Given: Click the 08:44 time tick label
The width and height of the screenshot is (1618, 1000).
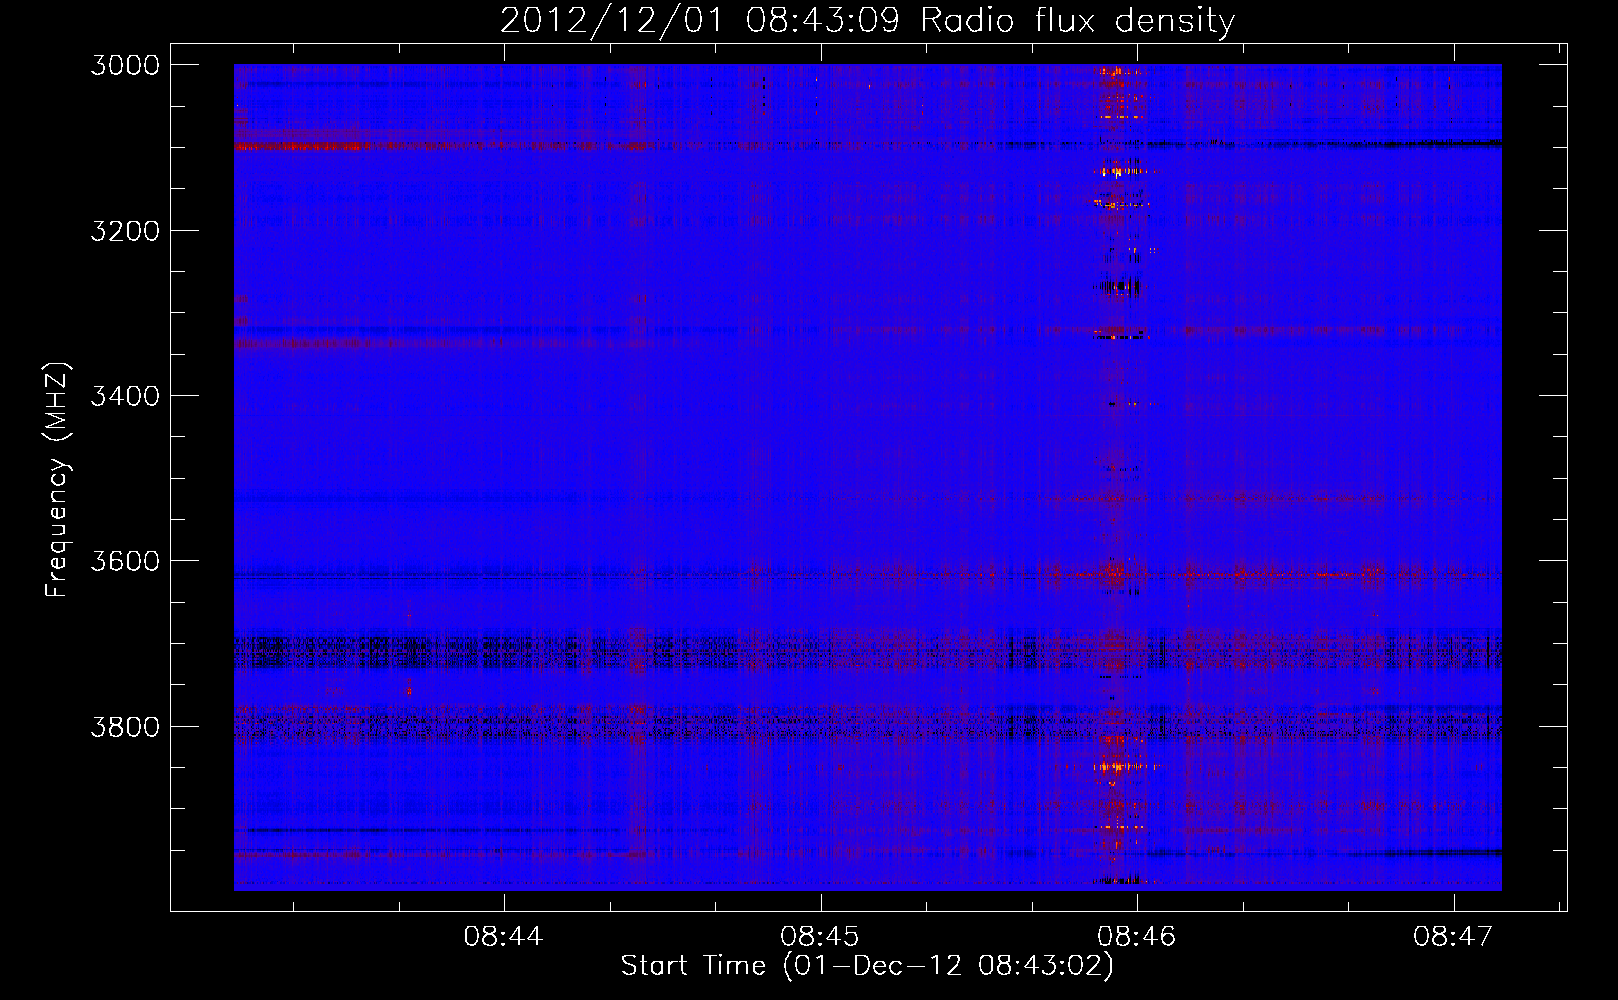Looking at the screenshot, I should click(x=503, y=936).
